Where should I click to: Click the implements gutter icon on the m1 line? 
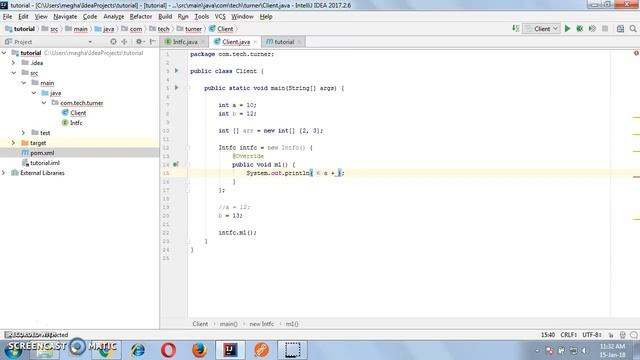[176, 164]
